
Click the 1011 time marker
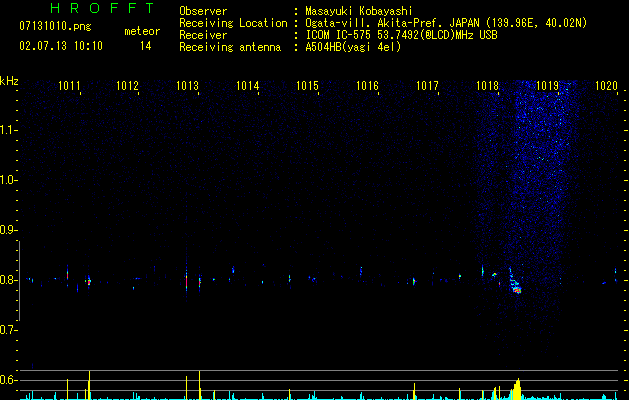69,86
